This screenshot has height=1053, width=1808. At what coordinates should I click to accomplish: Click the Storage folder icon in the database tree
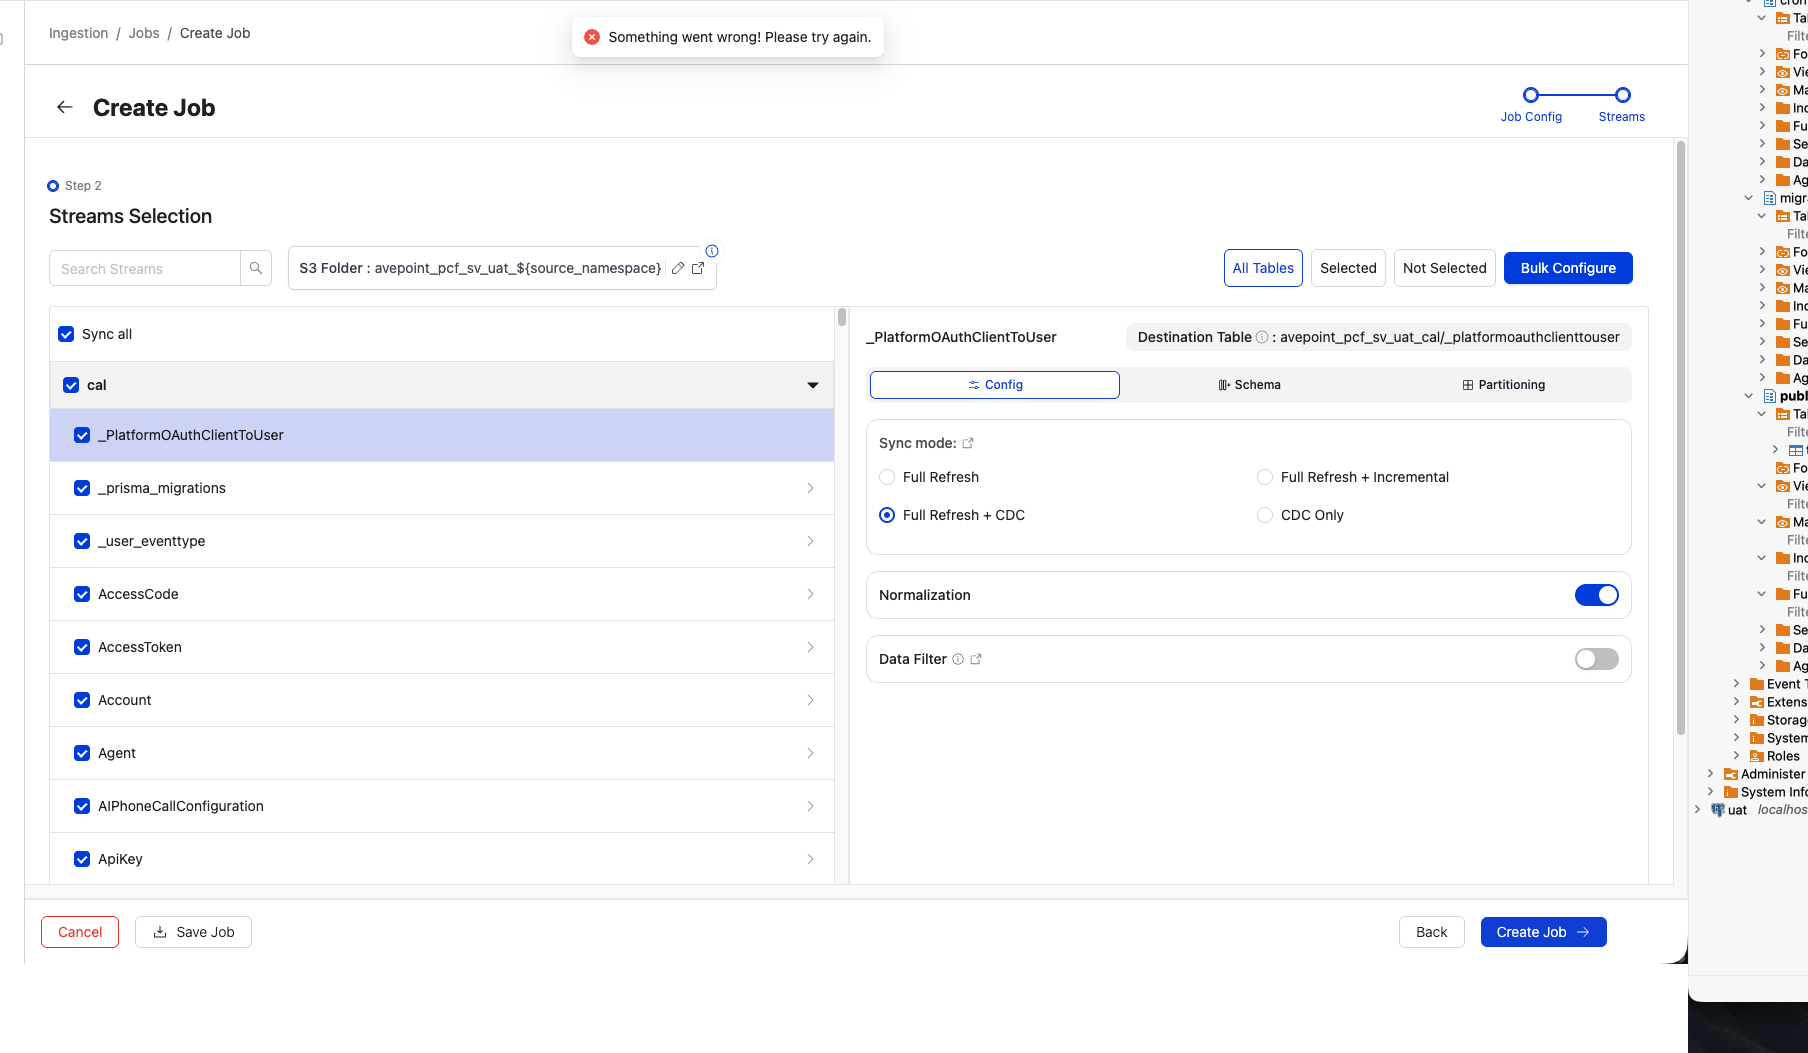(1757, 720)
